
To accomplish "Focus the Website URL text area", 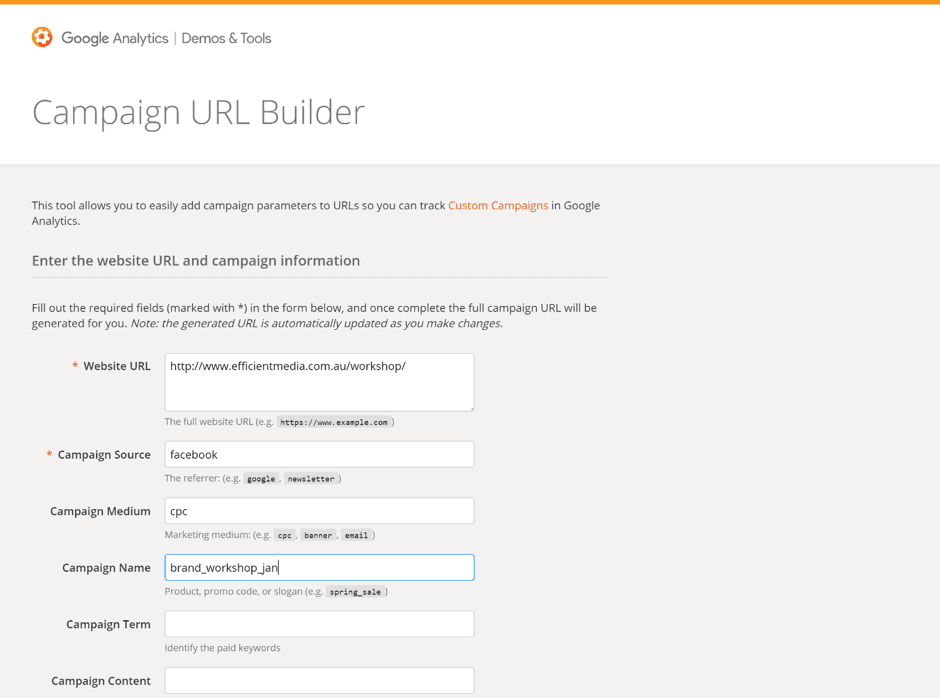I will tap(320, 383).
